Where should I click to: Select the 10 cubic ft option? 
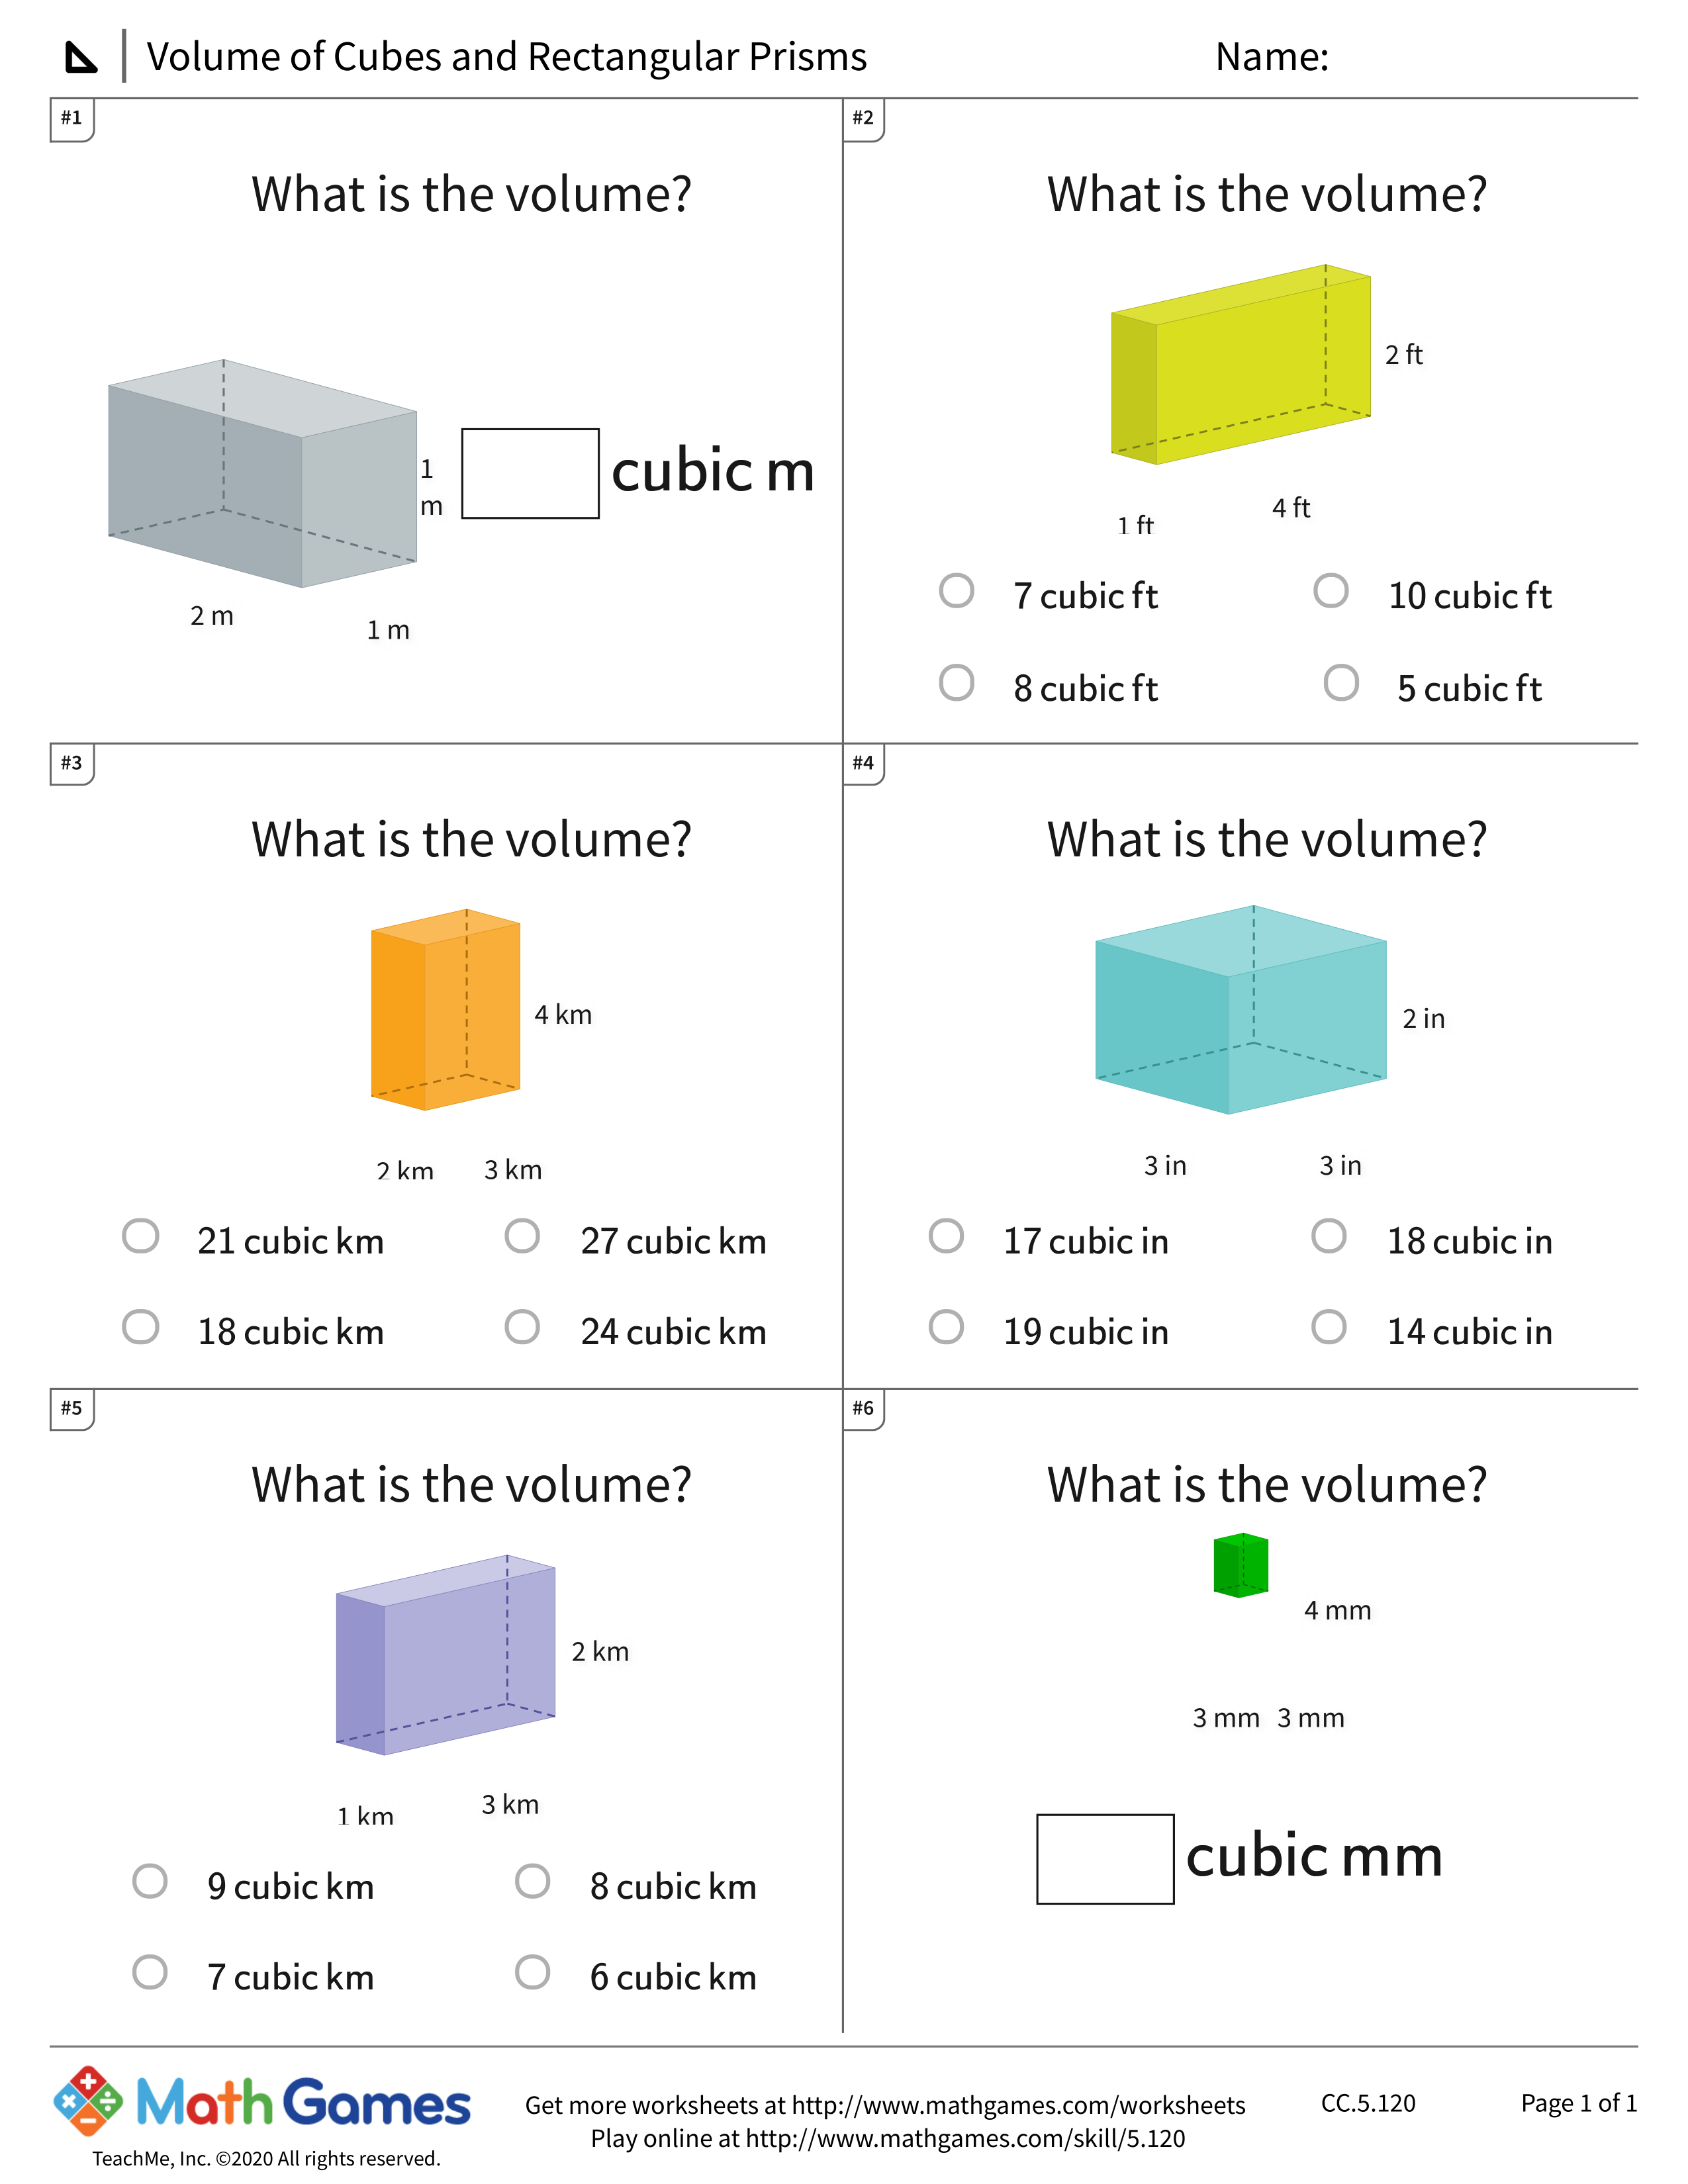(1331, 591)
